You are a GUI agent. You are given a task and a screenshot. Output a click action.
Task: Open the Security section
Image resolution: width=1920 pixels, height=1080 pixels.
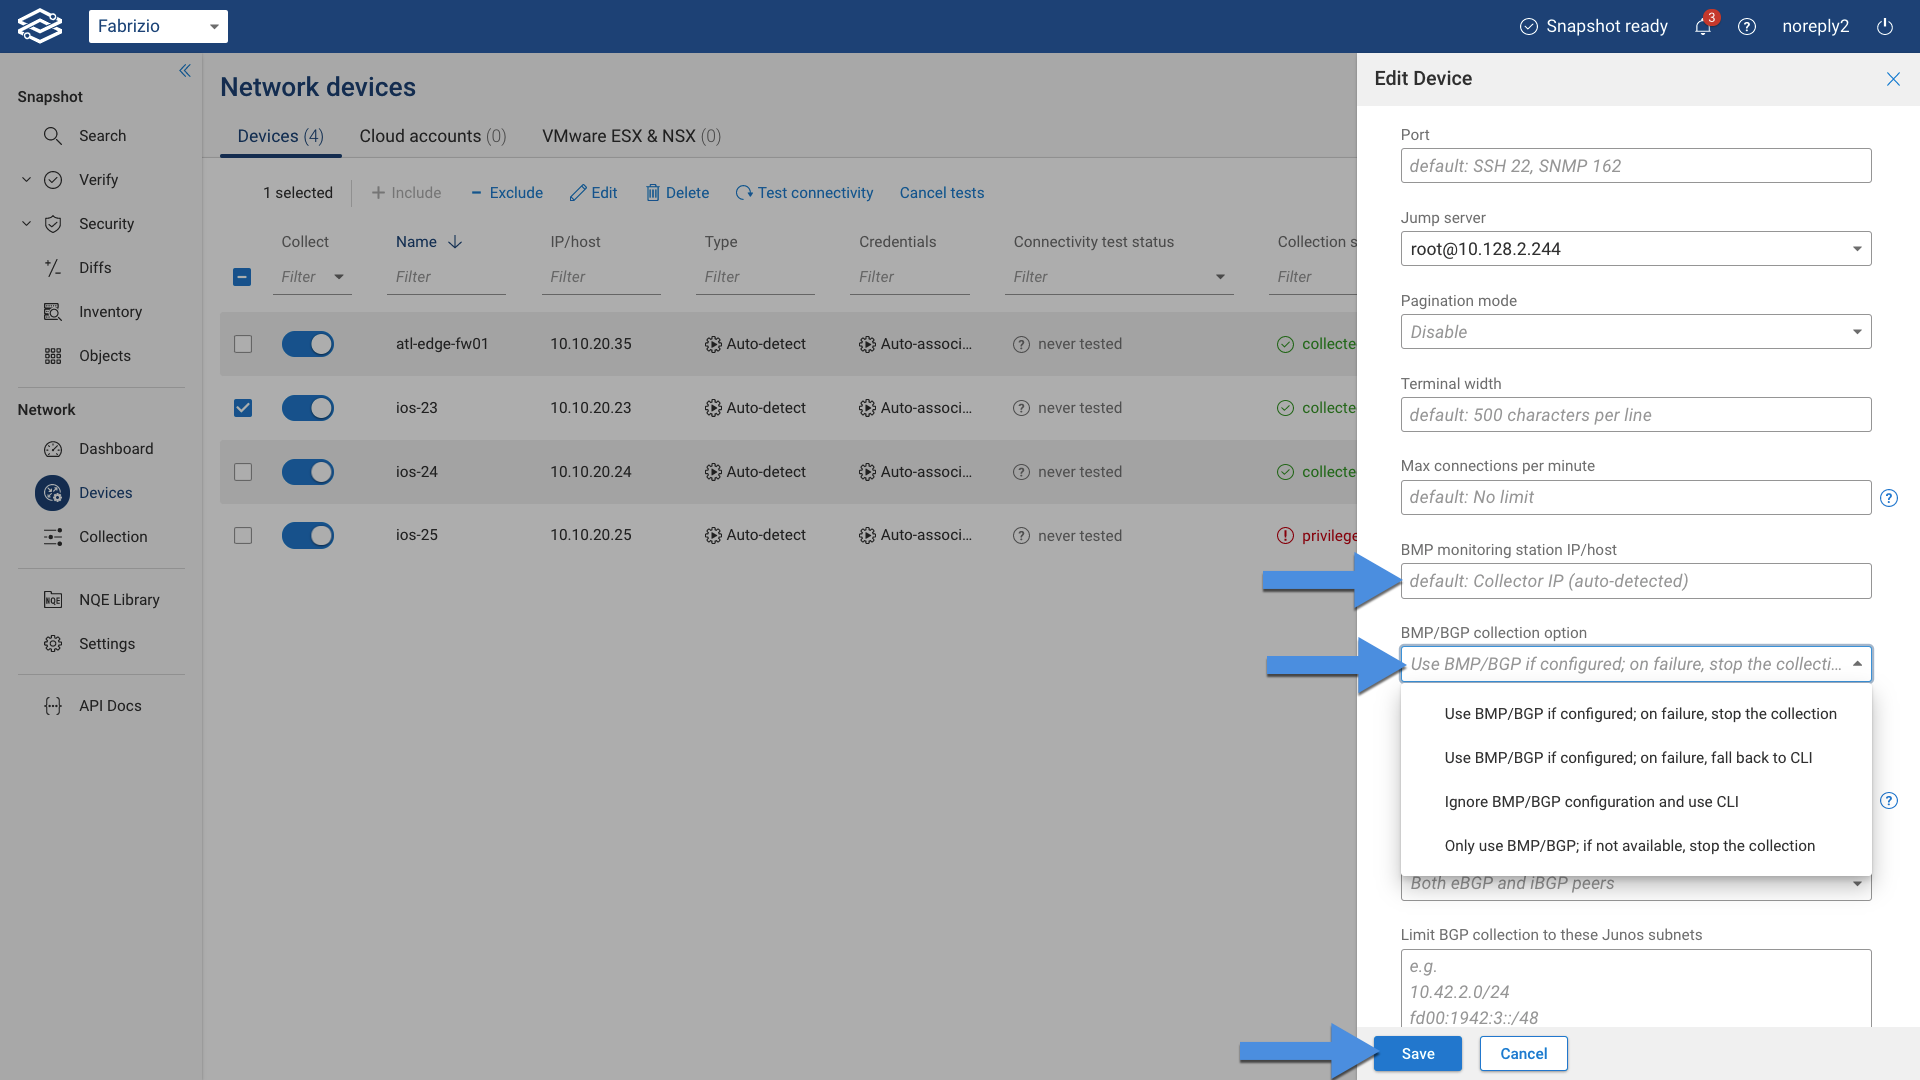(x=106, y=223)
